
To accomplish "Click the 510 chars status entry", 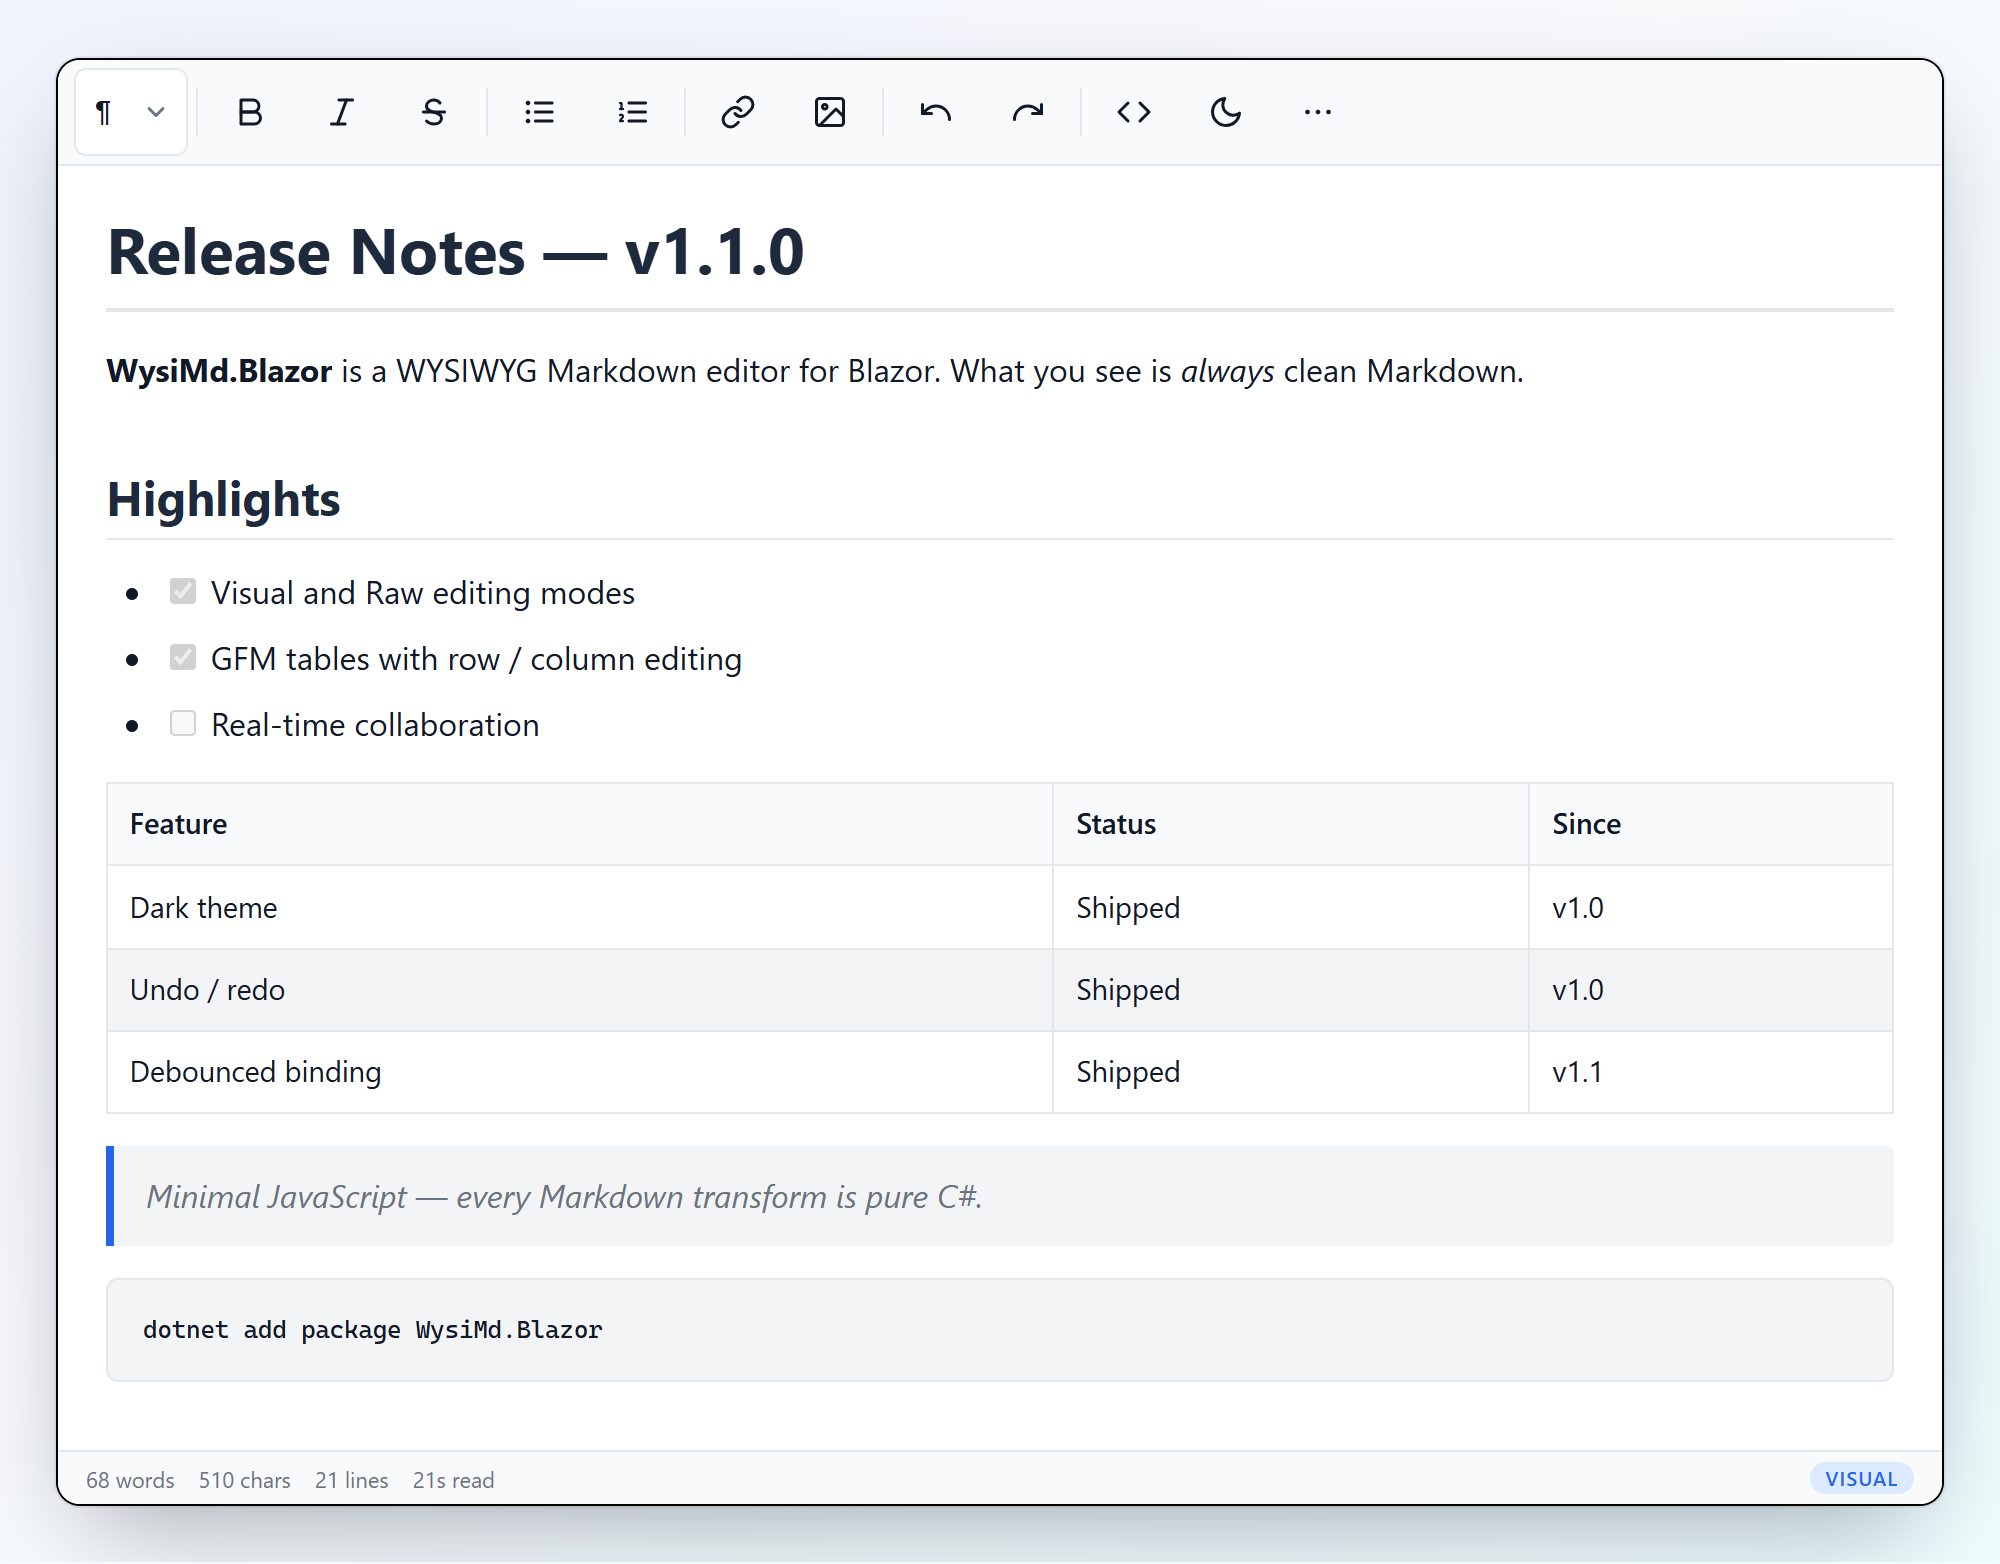I will coord(245,1480).
